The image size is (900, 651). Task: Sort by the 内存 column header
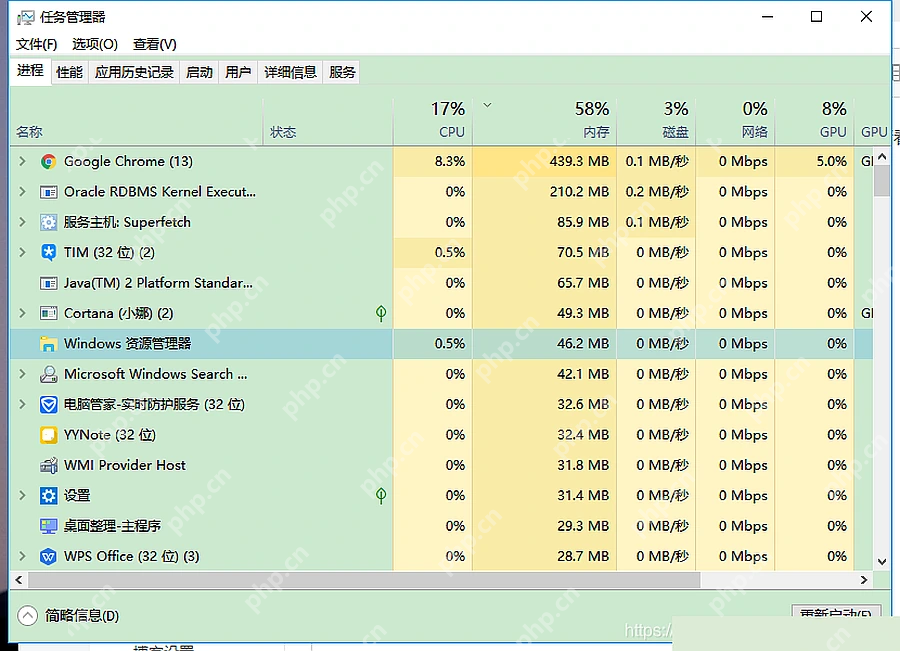[x=544, y=121]
